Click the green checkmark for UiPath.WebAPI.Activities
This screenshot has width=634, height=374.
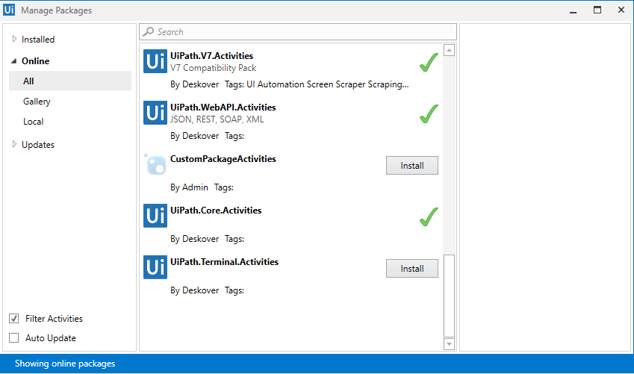[429, 114]
